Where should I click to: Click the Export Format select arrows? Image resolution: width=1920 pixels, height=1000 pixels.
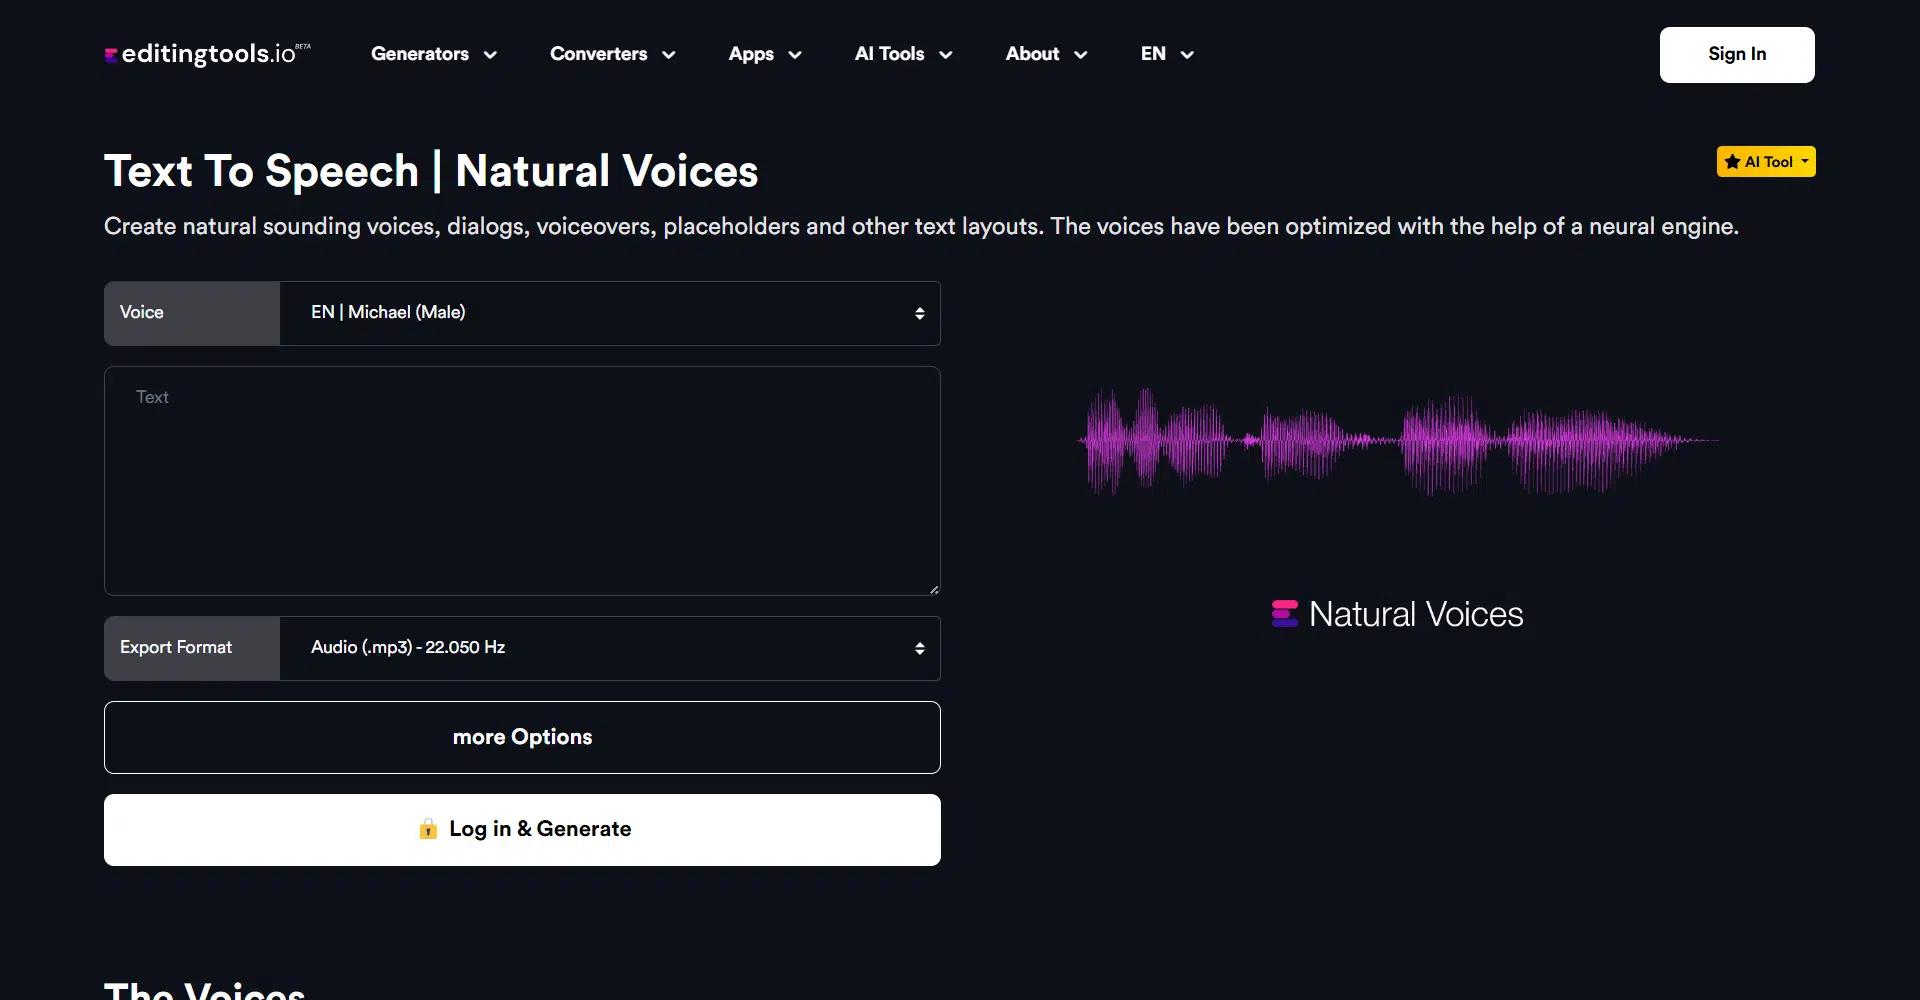click(919, 649)
